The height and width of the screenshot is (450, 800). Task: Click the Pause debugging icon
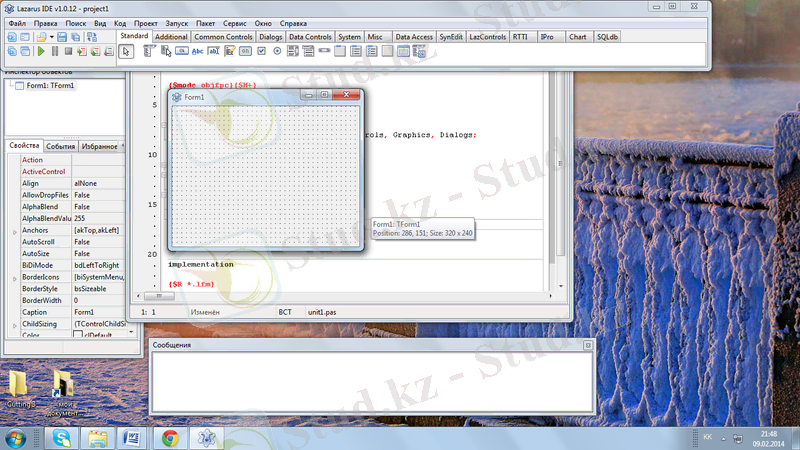tap(55, 51)
